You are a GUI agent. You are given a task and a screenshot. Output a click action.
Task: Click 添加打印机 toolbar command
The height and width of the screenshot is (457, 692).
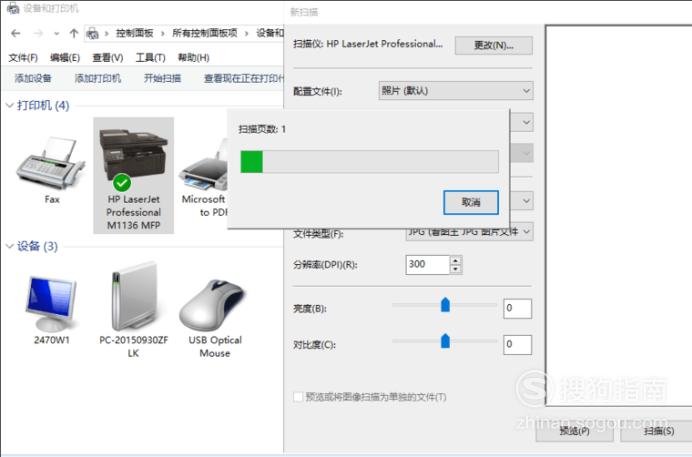click(98, 79)
